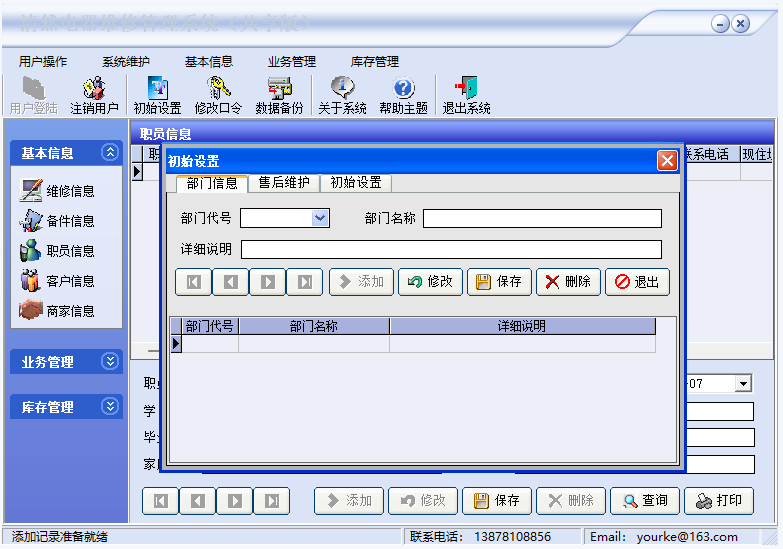Open 客户信息 in the sidebar
The image size is (783, 549).
[x=56, y=281]
